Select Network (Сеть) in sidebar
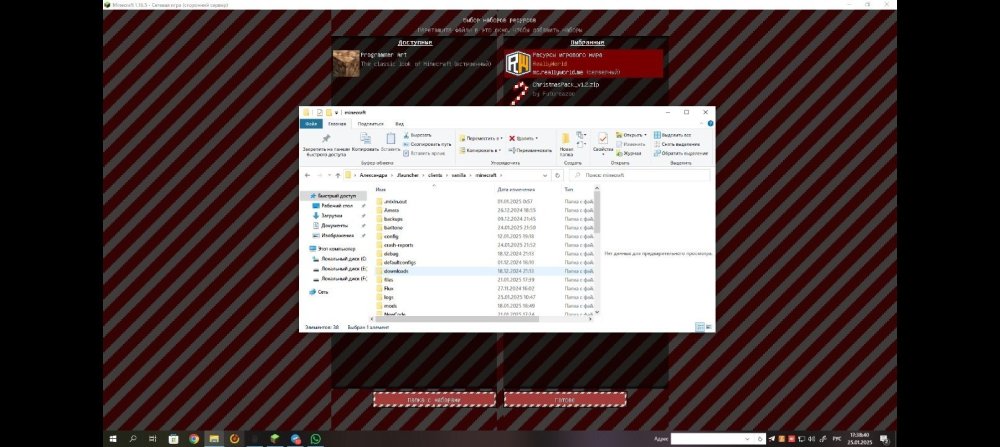Image resolution: width=1000 pixels, height=447 pixels. click(x=319, y=291)
